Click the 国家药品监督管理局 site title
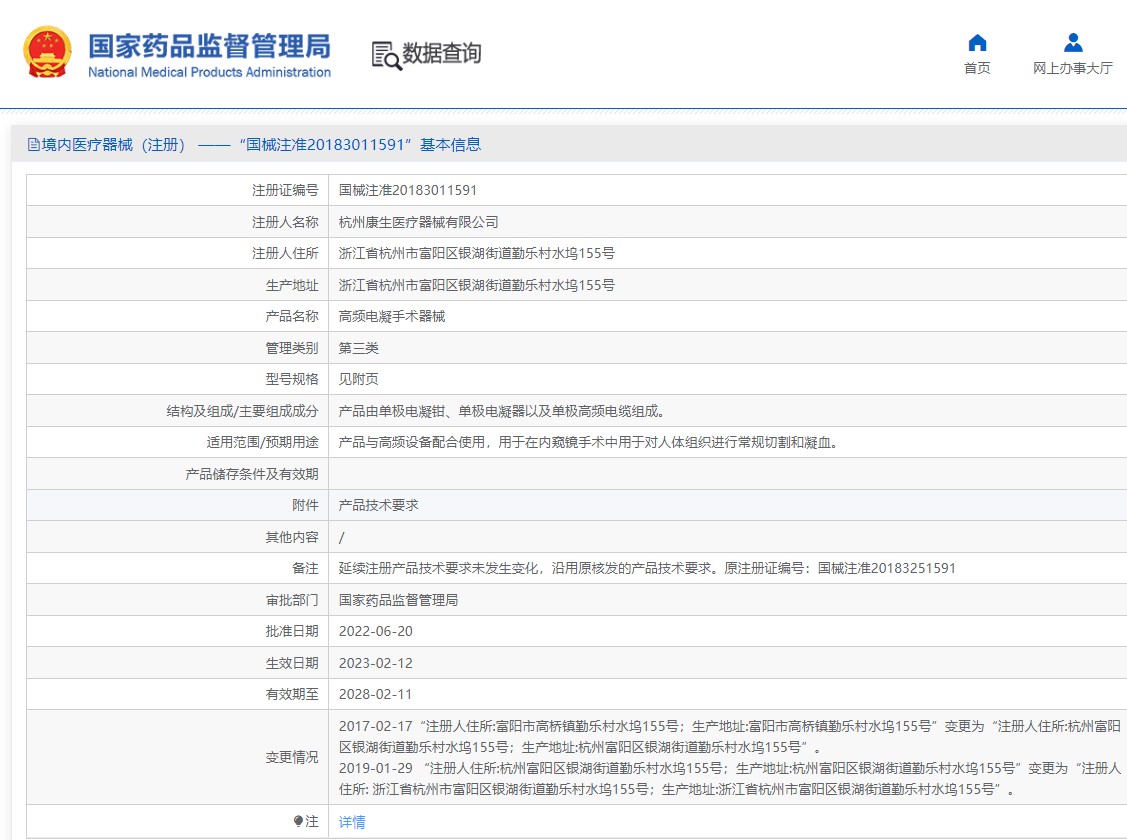Viewport: 1127px width, 840px height. pos(209,46)
